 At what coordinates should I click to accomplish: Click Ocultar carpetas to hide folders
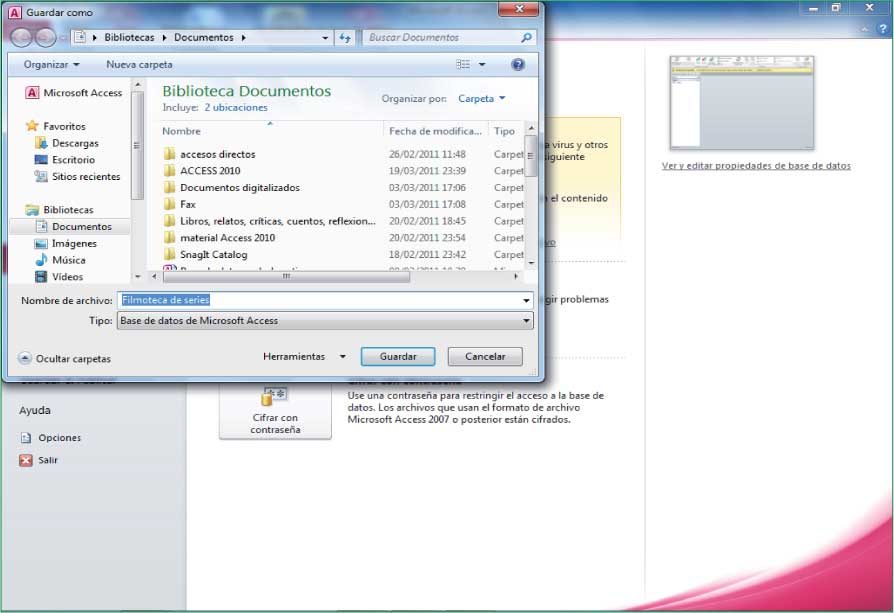[x=65, y=359]
